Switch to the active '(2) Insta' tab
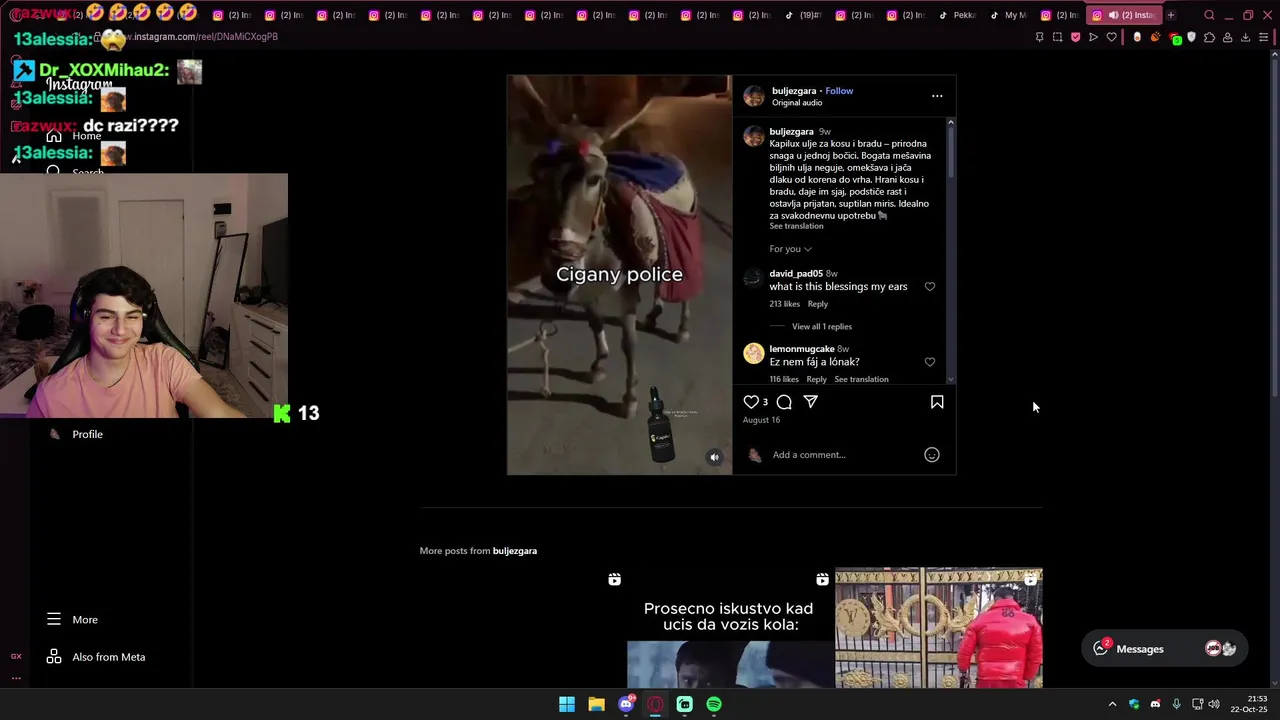1280x720 pixels. [x=1125, y=15]
